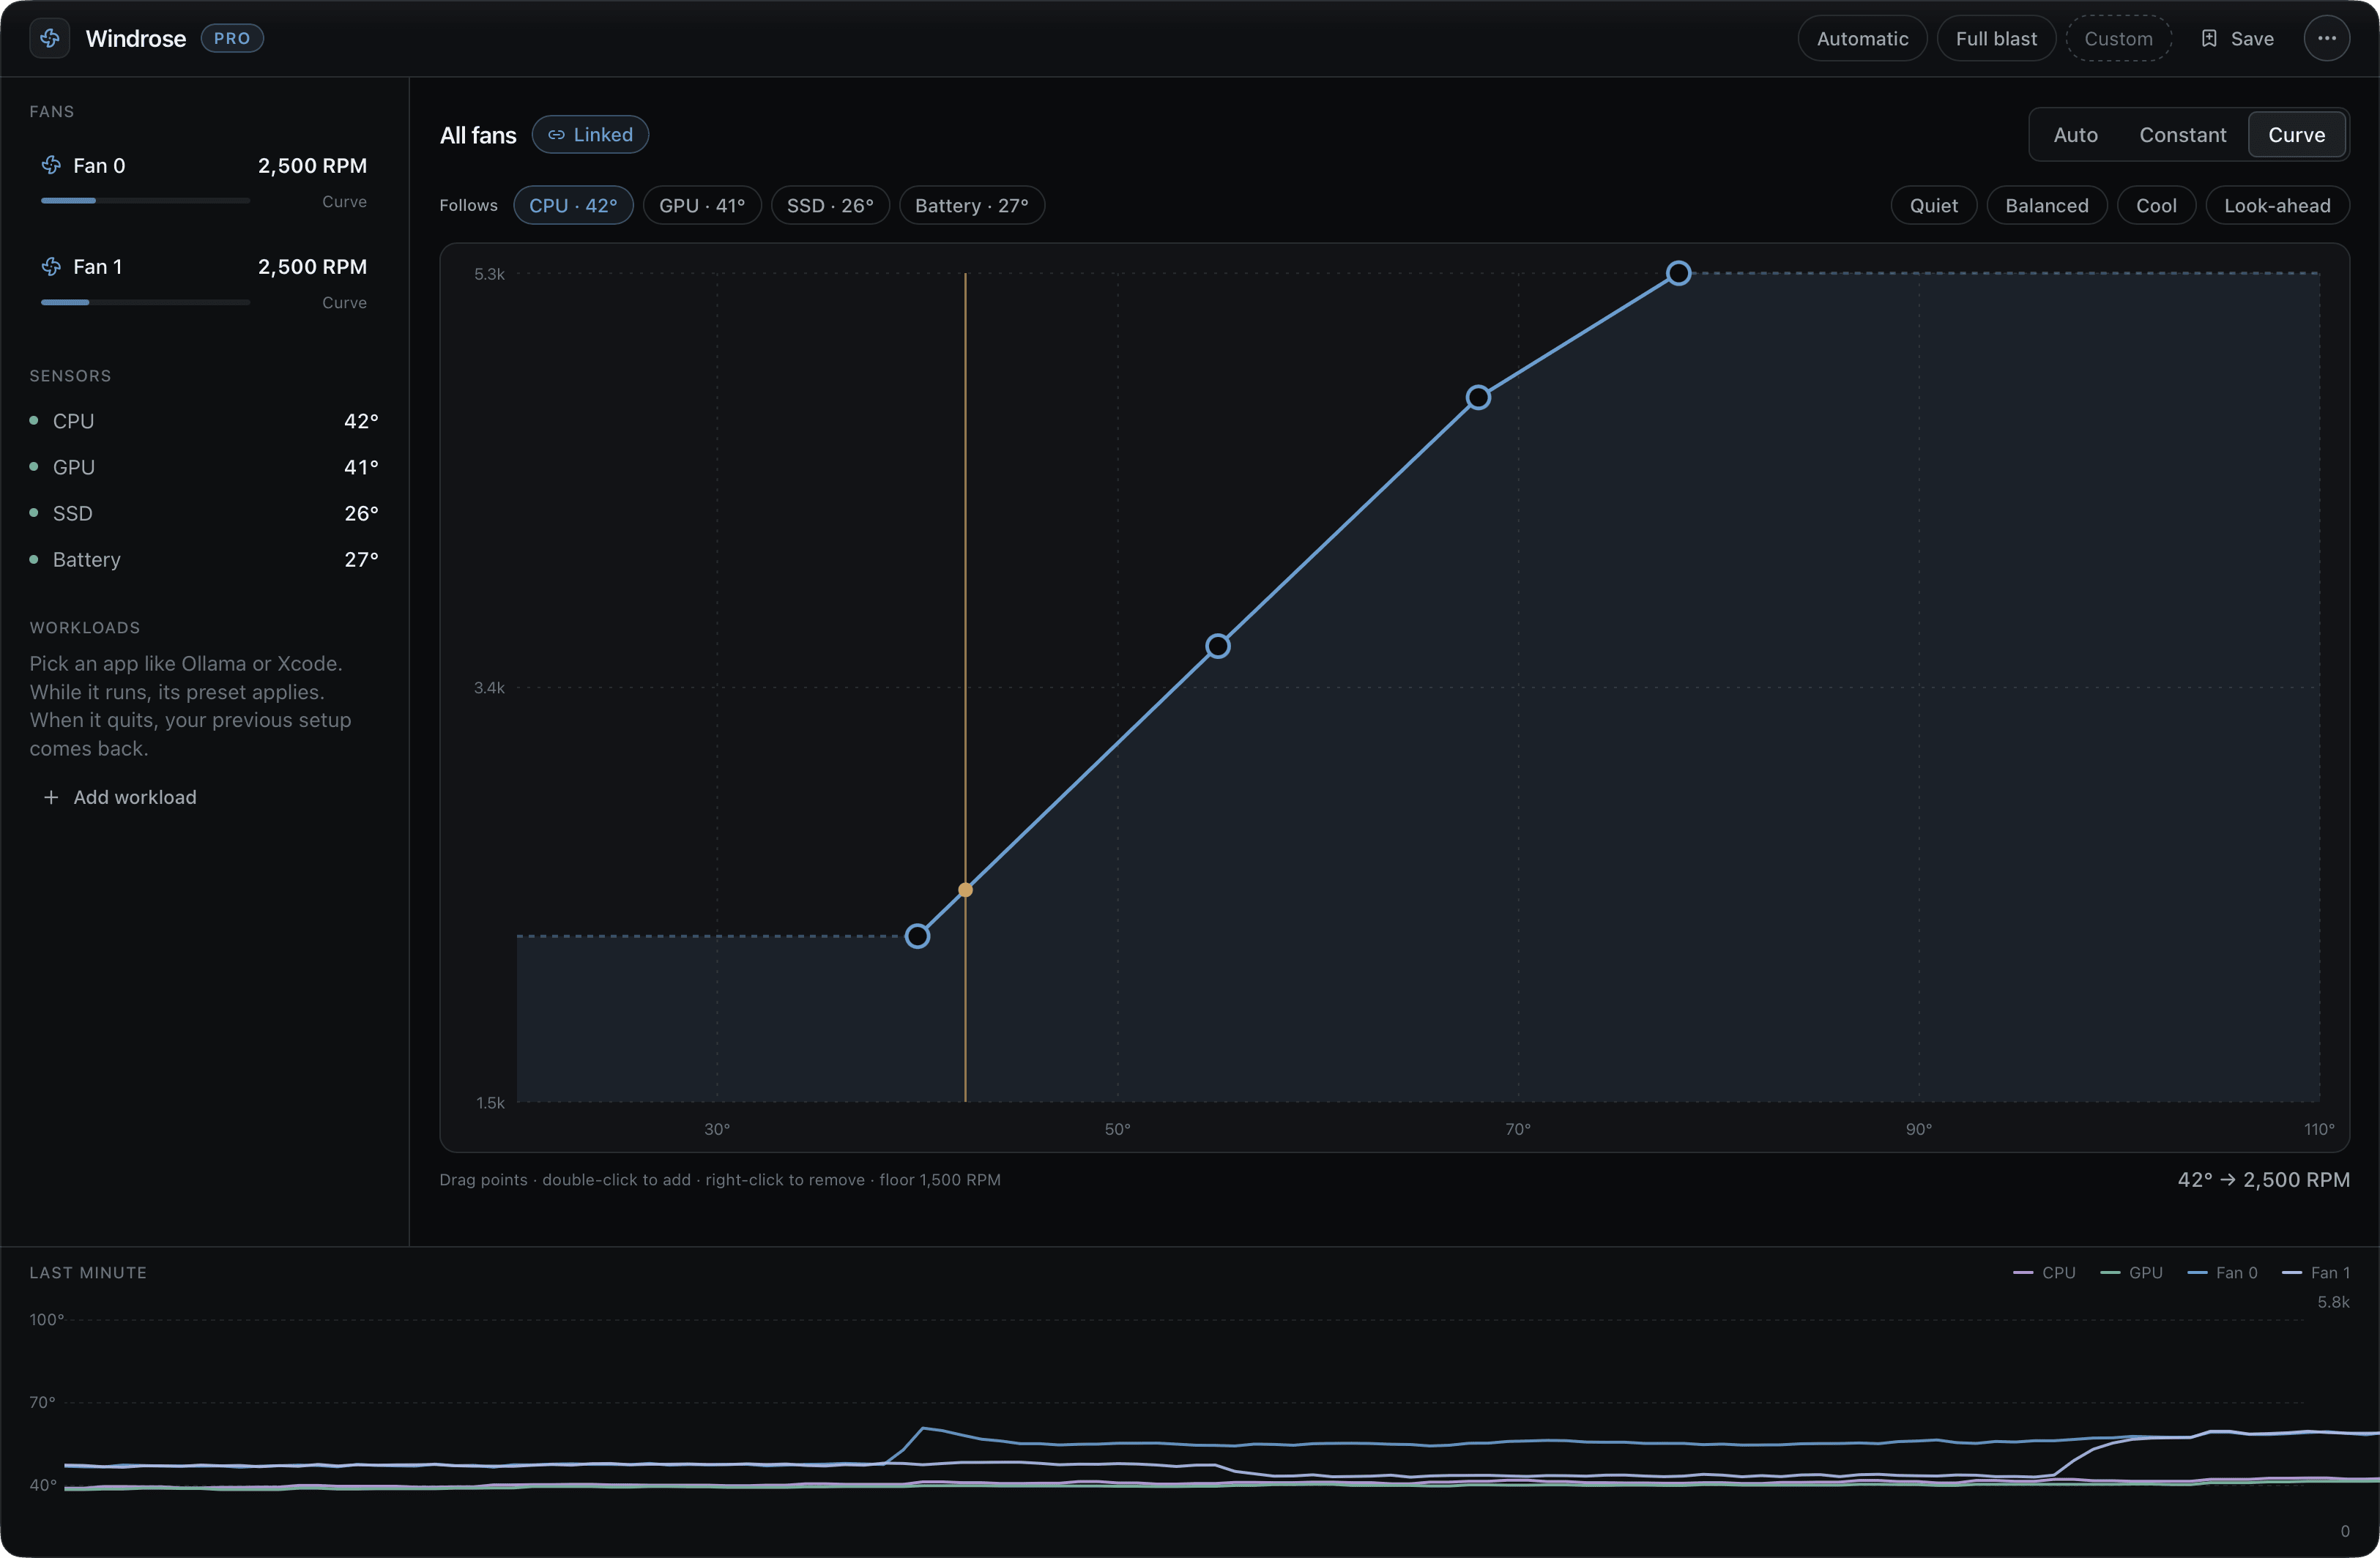Select the curve point near 68°
This screenshot has width=2380, height=1558.
(x=1478, y=398)
